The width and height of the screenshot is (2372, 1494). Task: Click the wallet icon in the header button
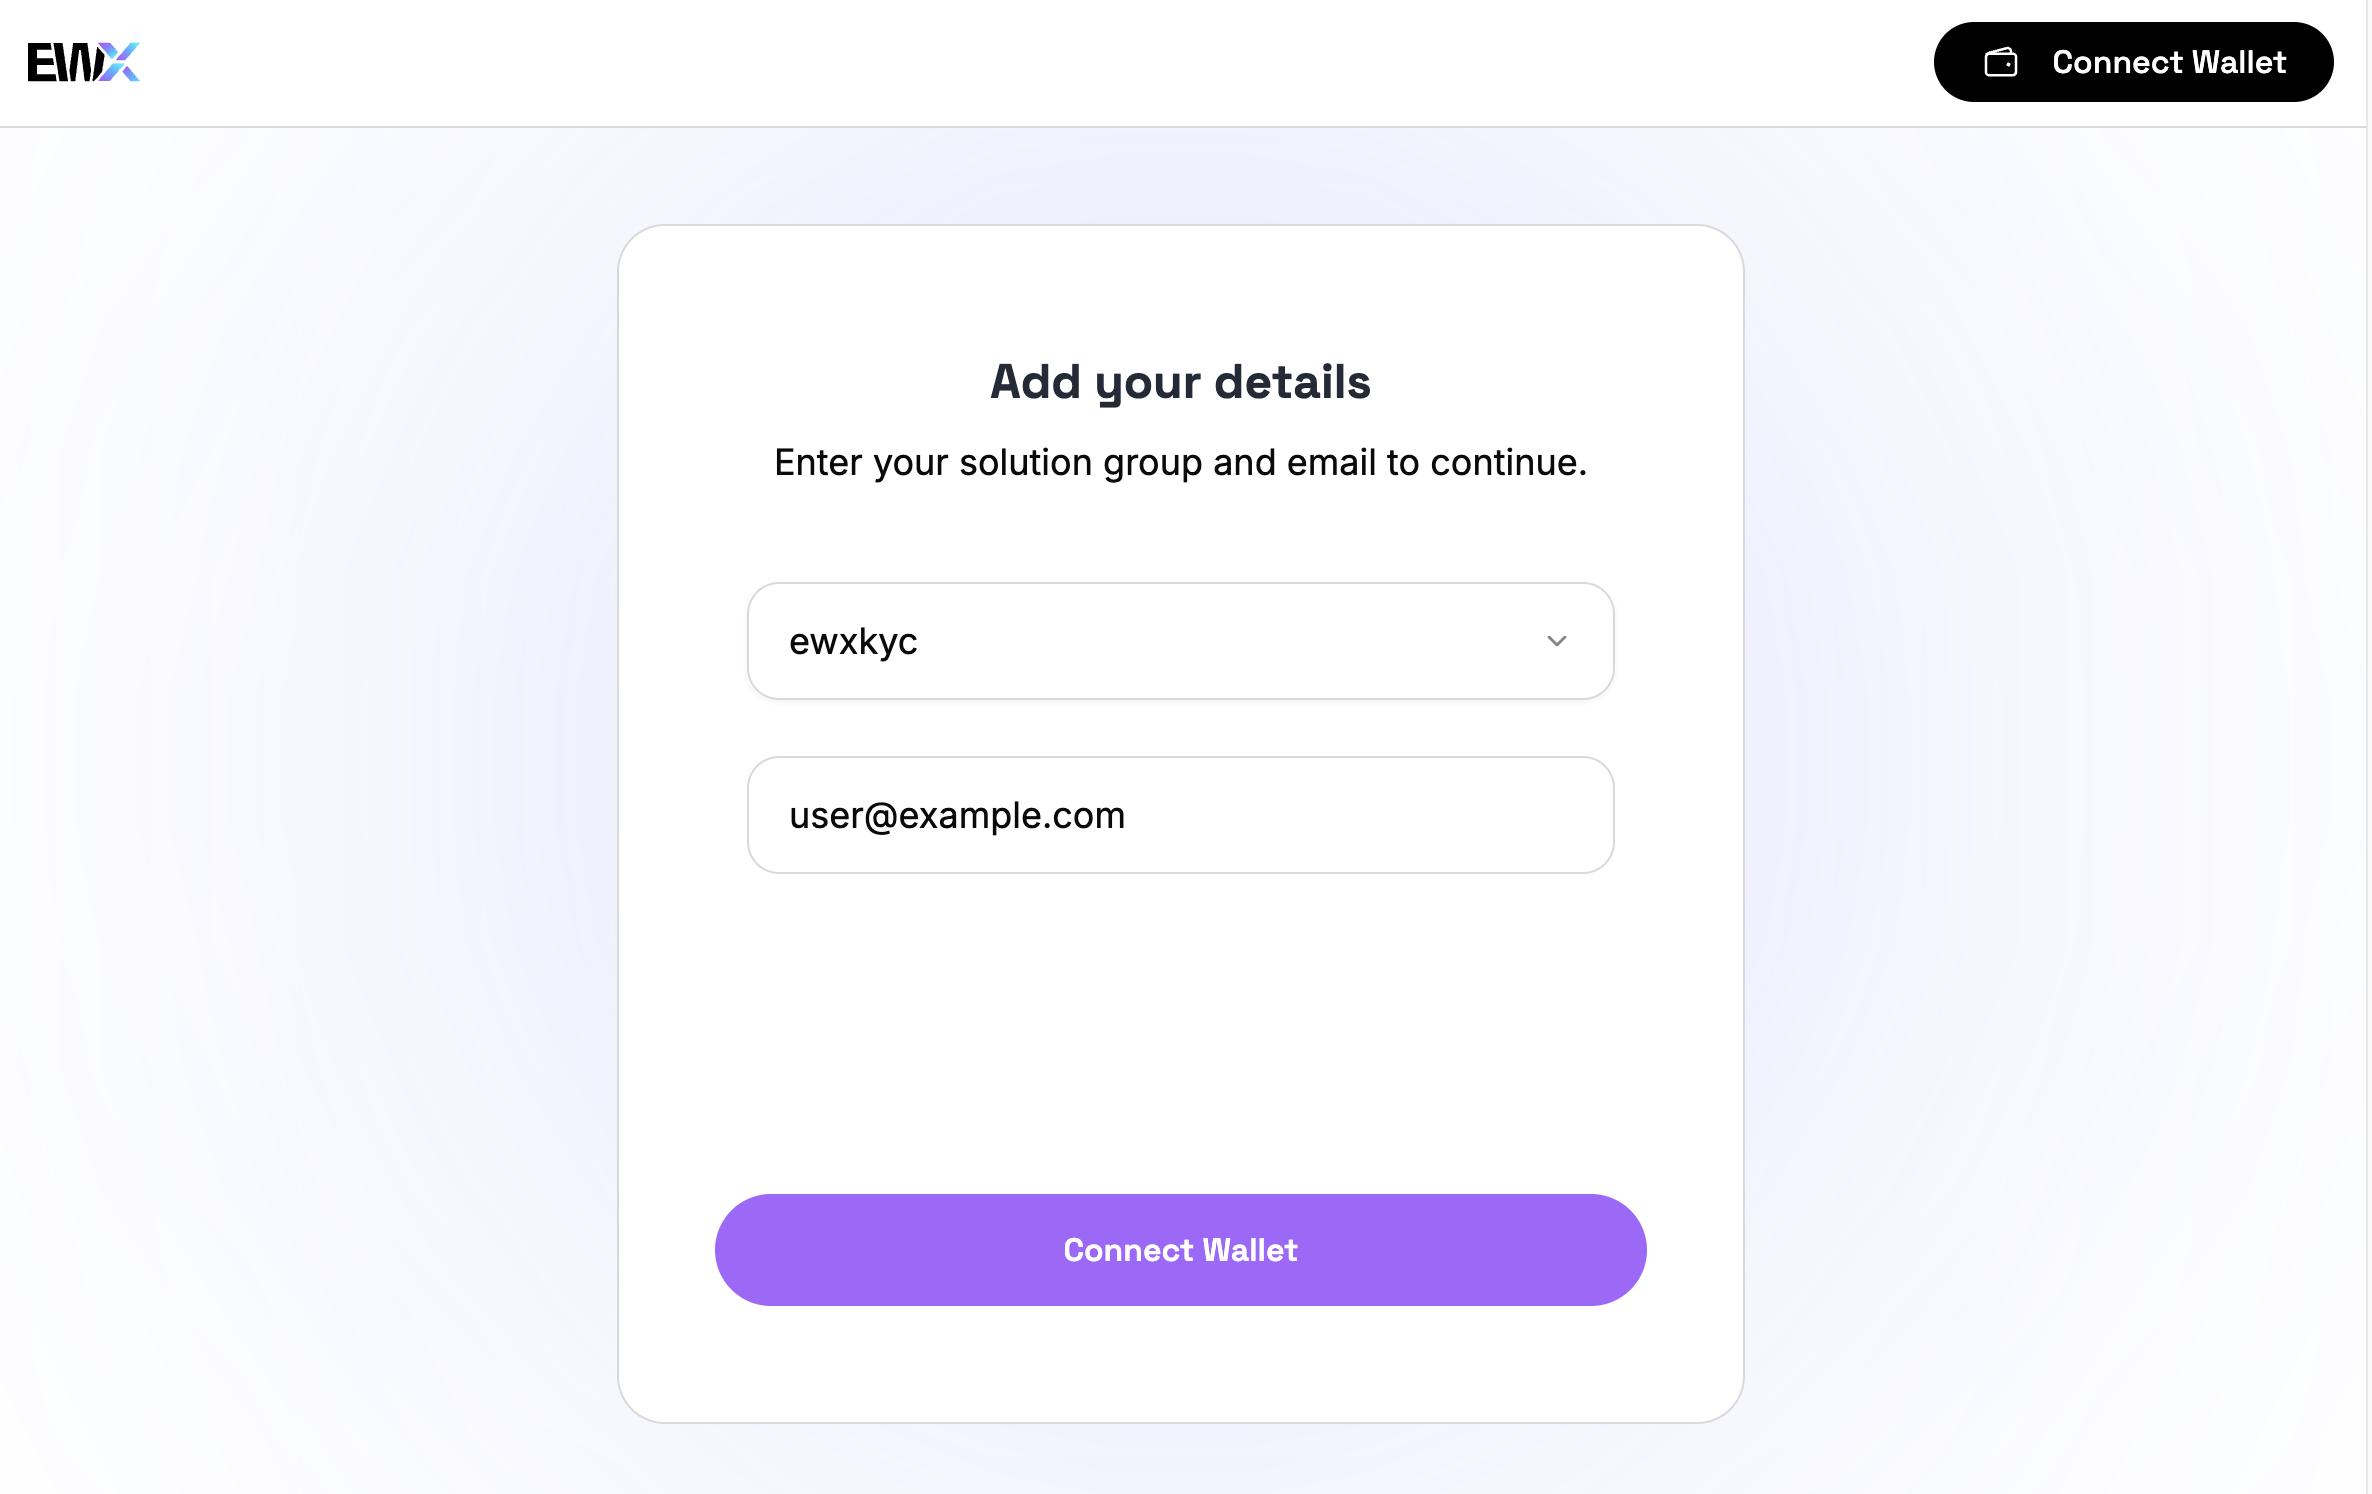[2000, 62]
